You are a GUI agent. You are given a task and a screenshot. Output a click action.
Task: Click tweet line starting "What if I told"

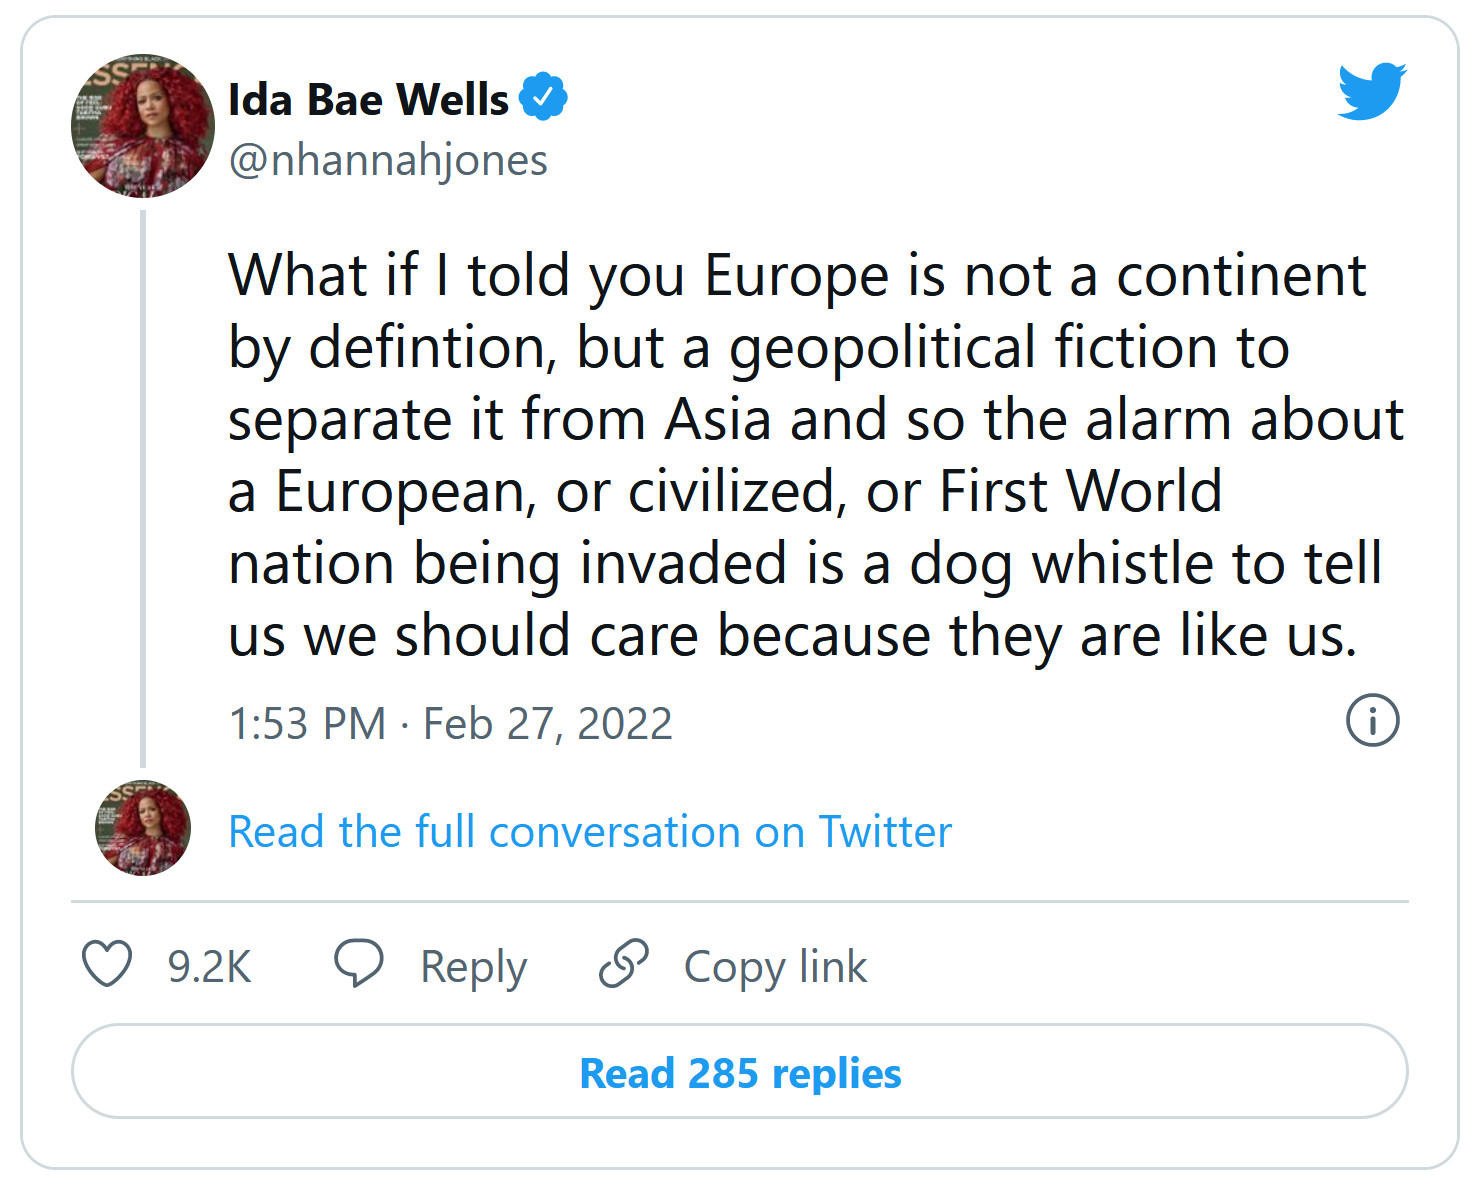coord(796,275)
